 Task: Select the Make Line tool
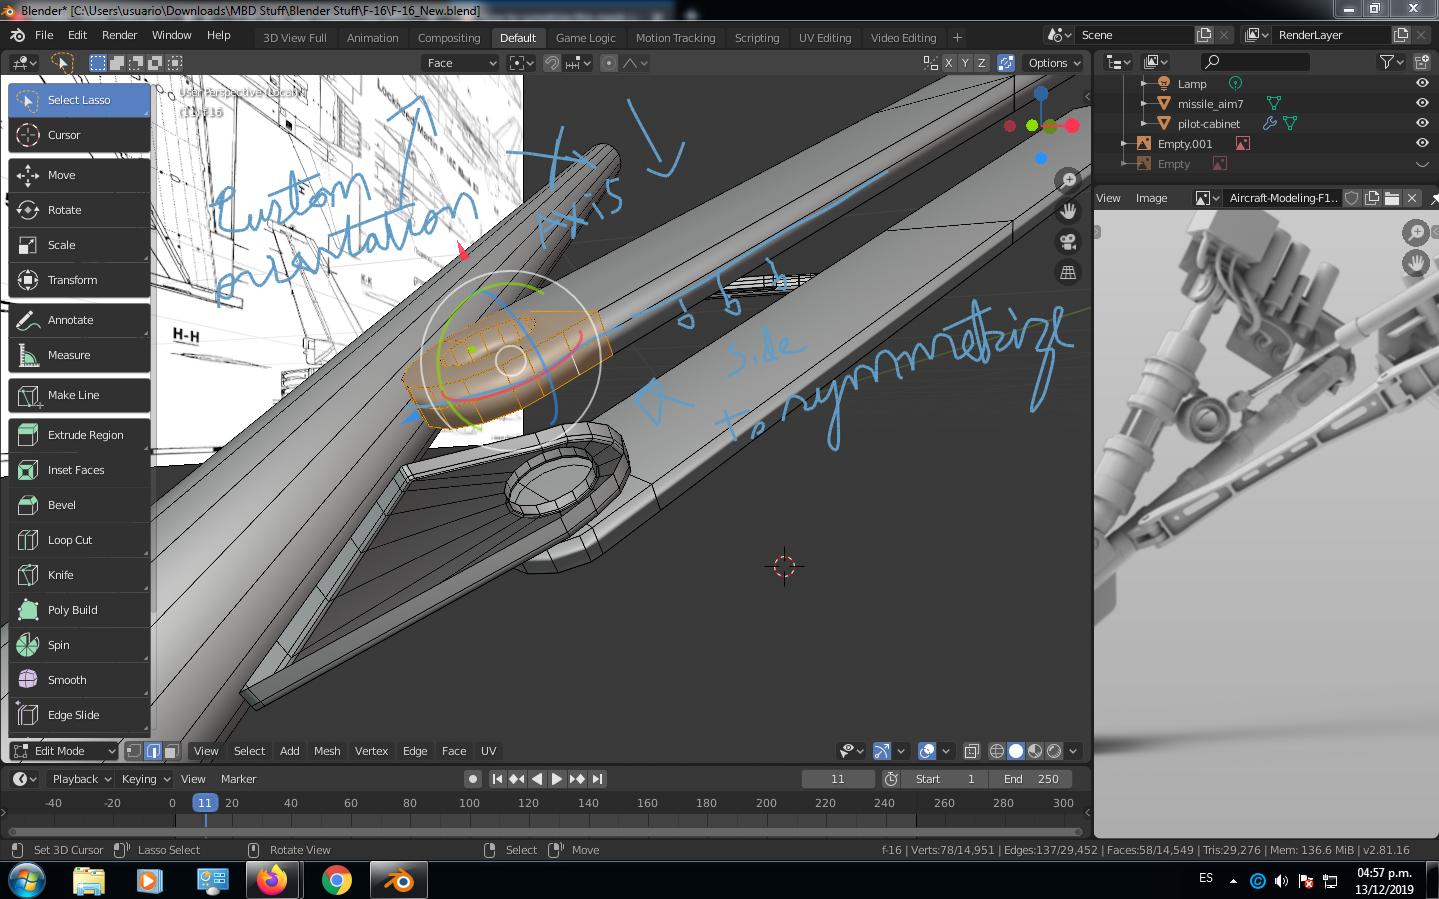coord(79,395)
